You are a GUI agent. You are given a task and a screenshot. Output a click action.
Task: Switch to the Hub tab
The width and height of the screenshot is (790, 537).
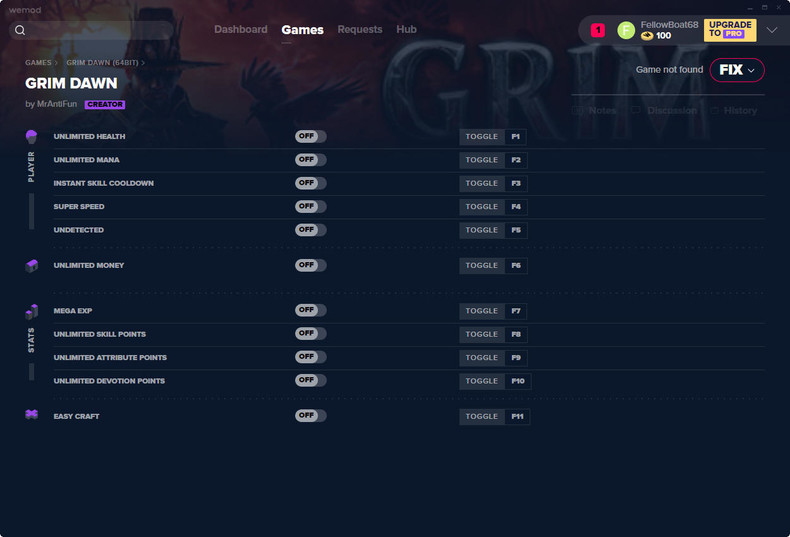406,30
